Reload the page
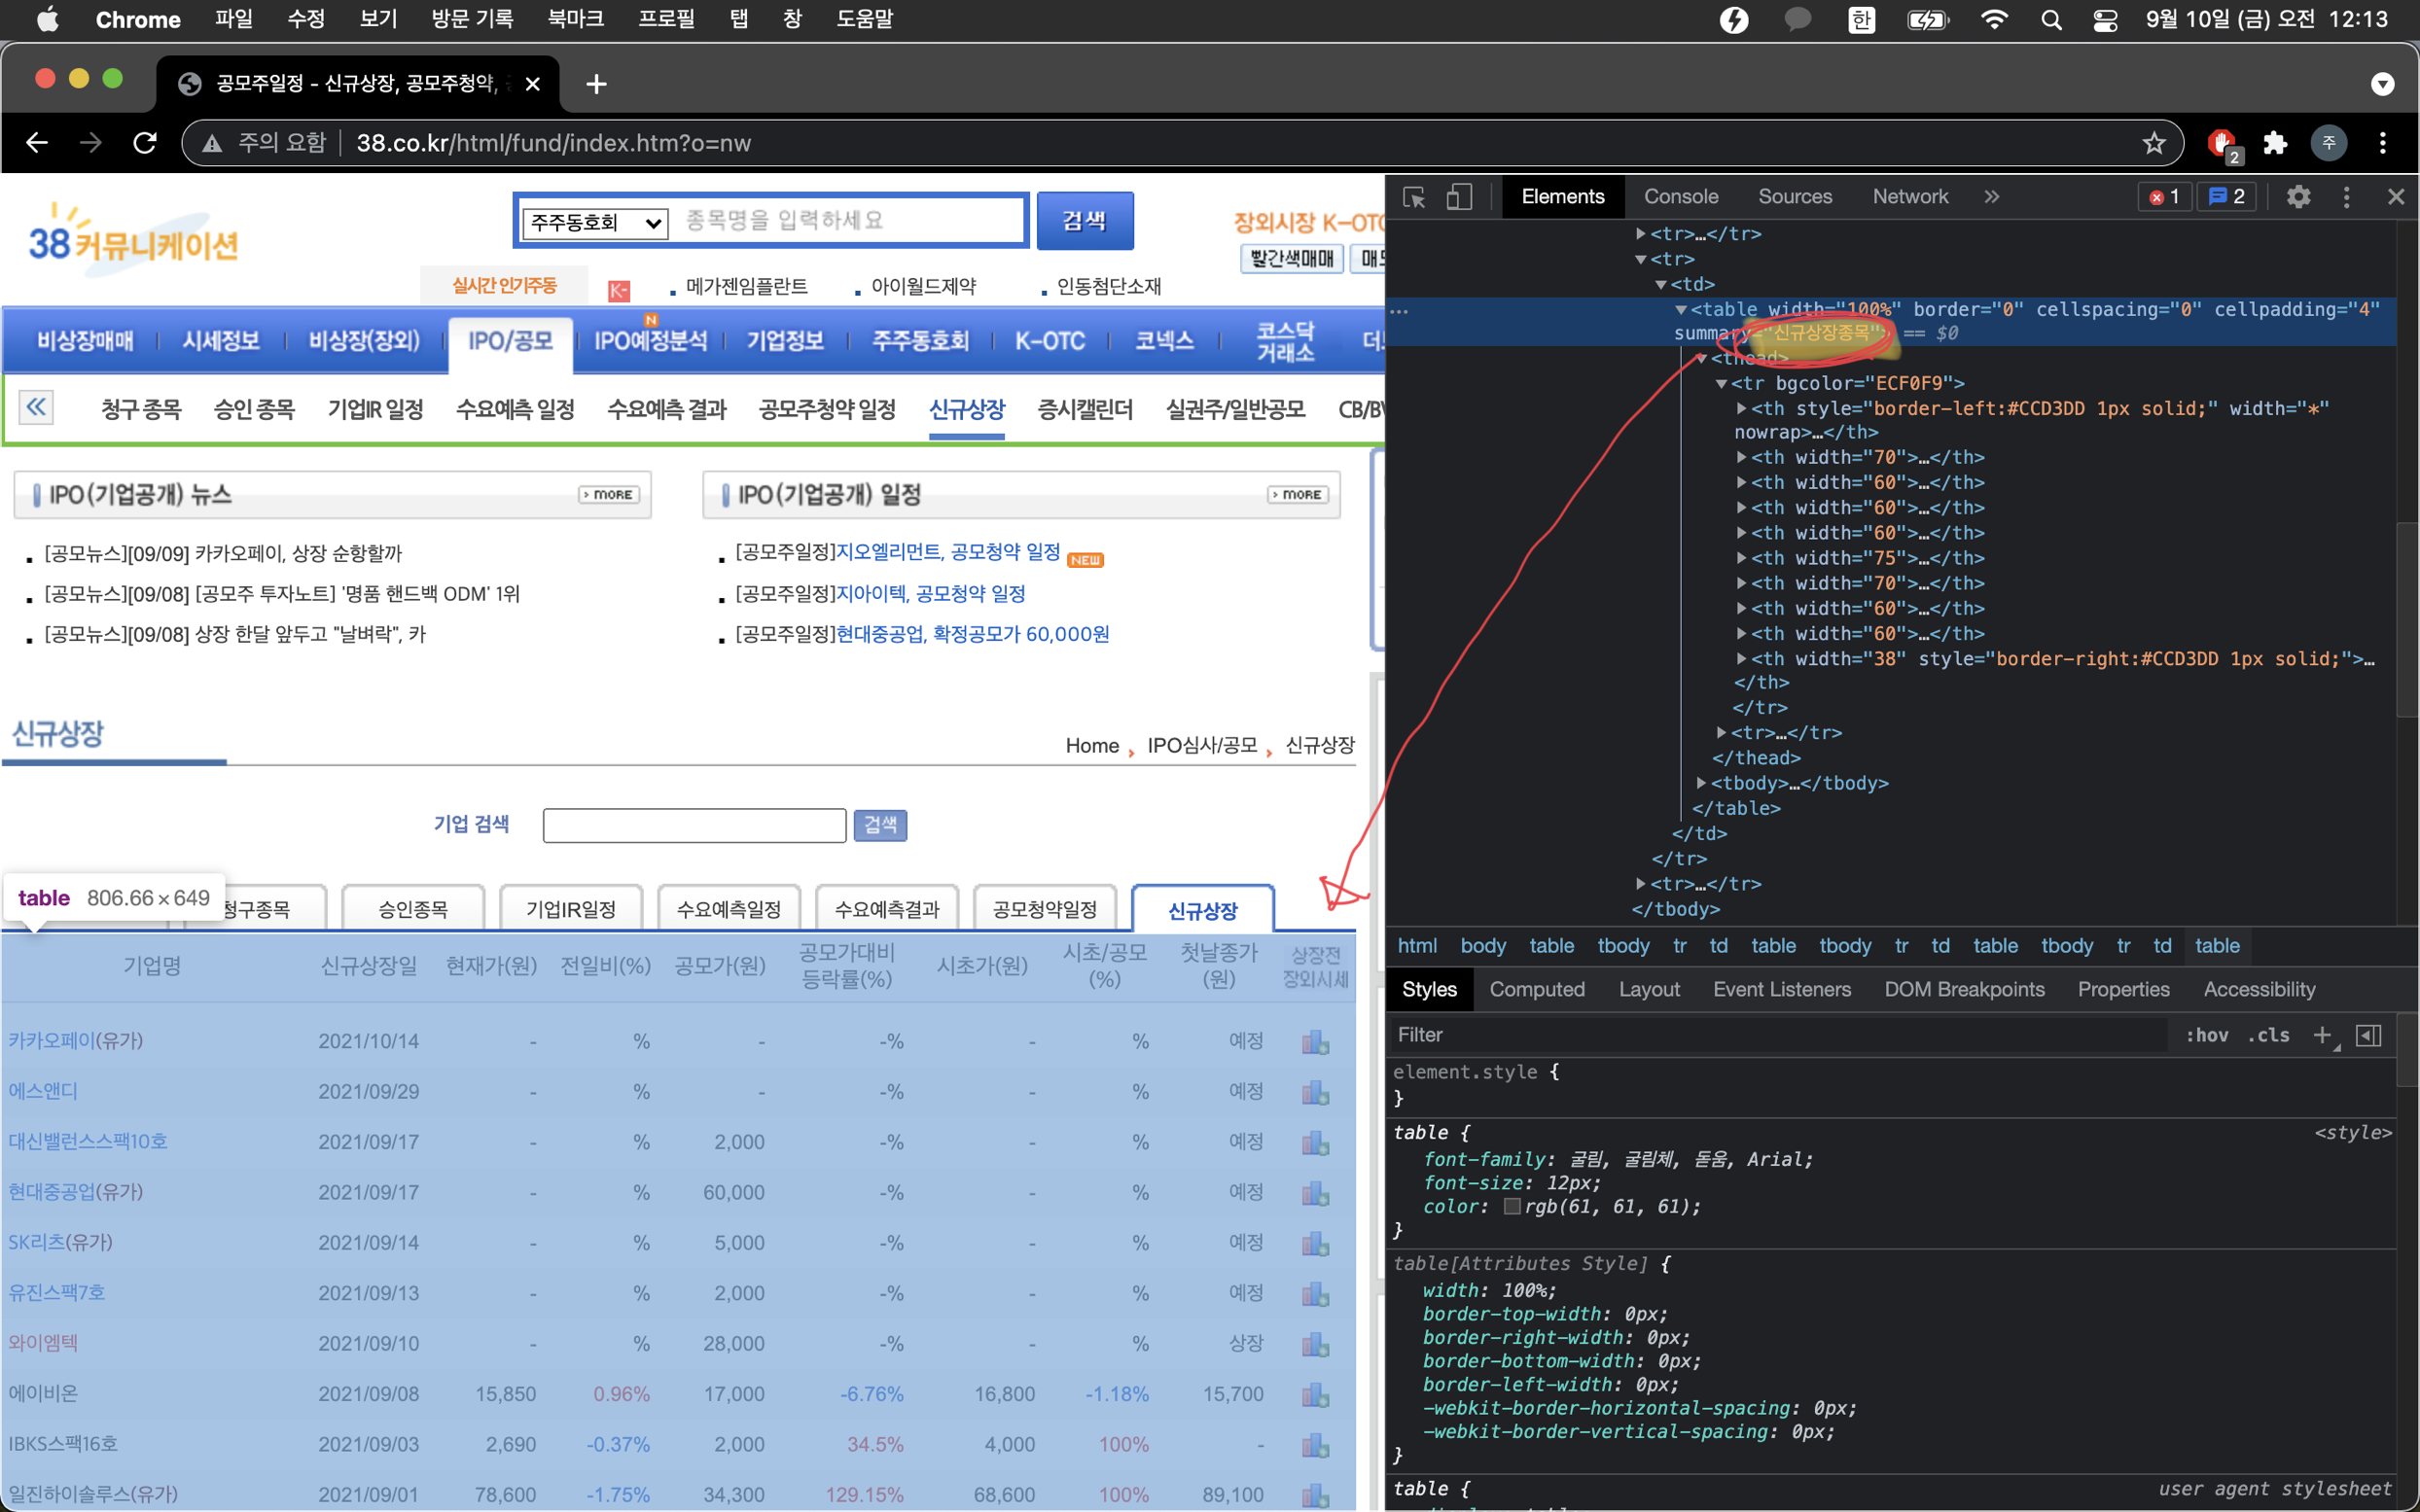This screenshot has height=1512, width=2420. (146, 143)
